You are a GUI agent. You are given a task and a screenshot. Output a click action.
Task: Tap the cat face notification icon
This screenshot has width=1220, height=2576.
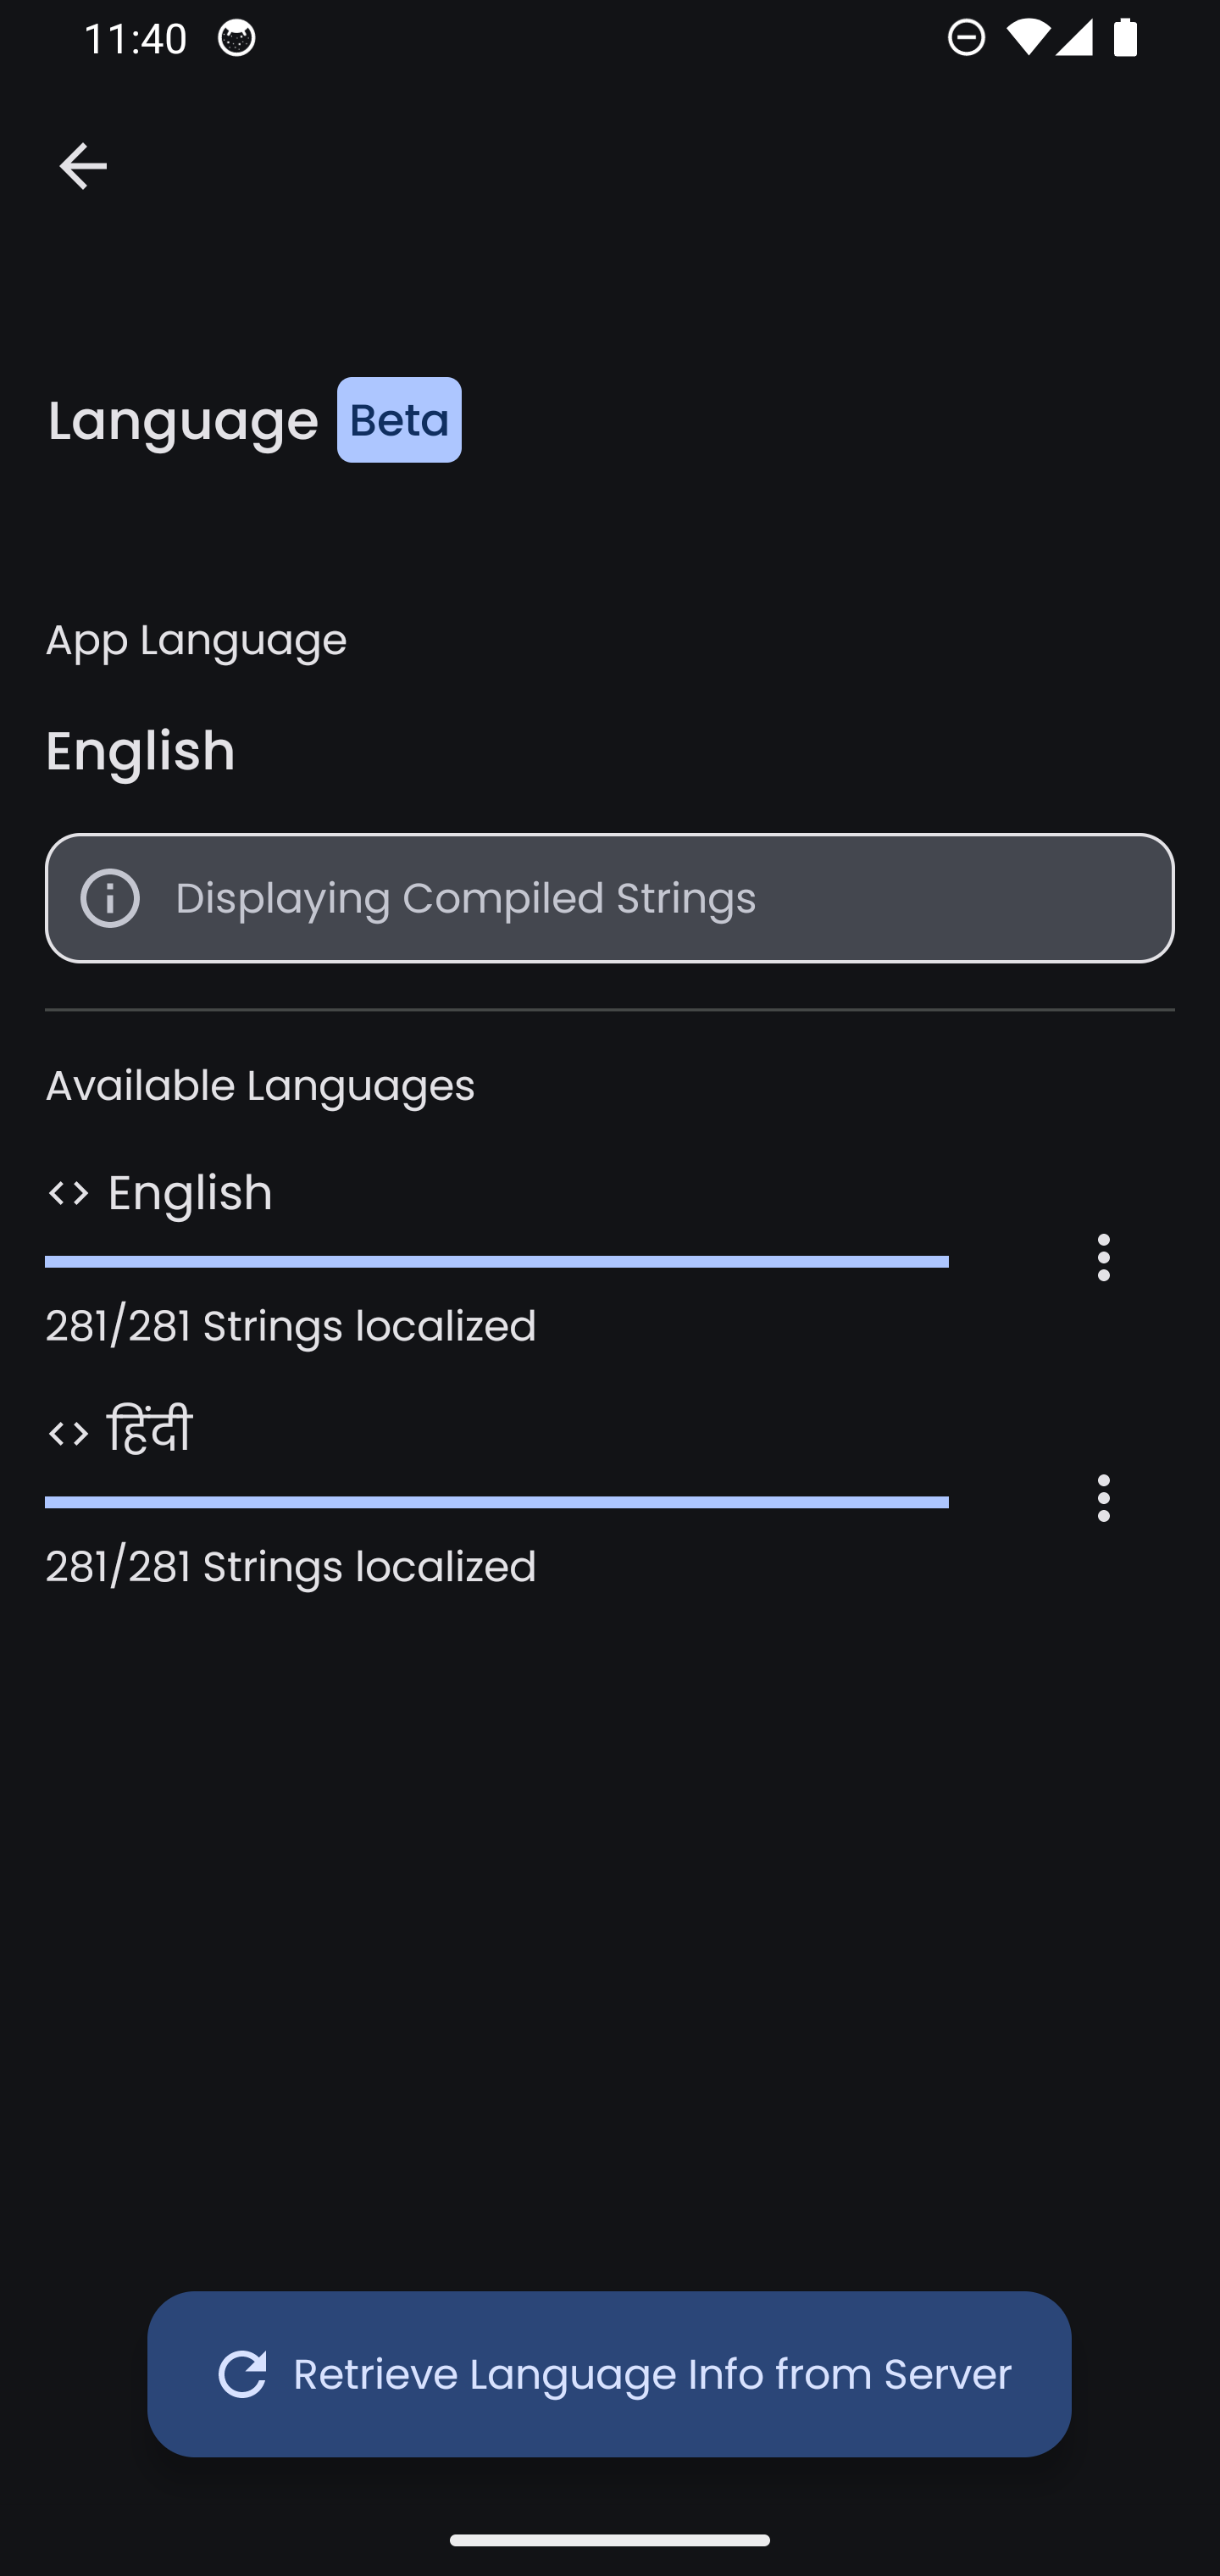click(x=237, y=38)
